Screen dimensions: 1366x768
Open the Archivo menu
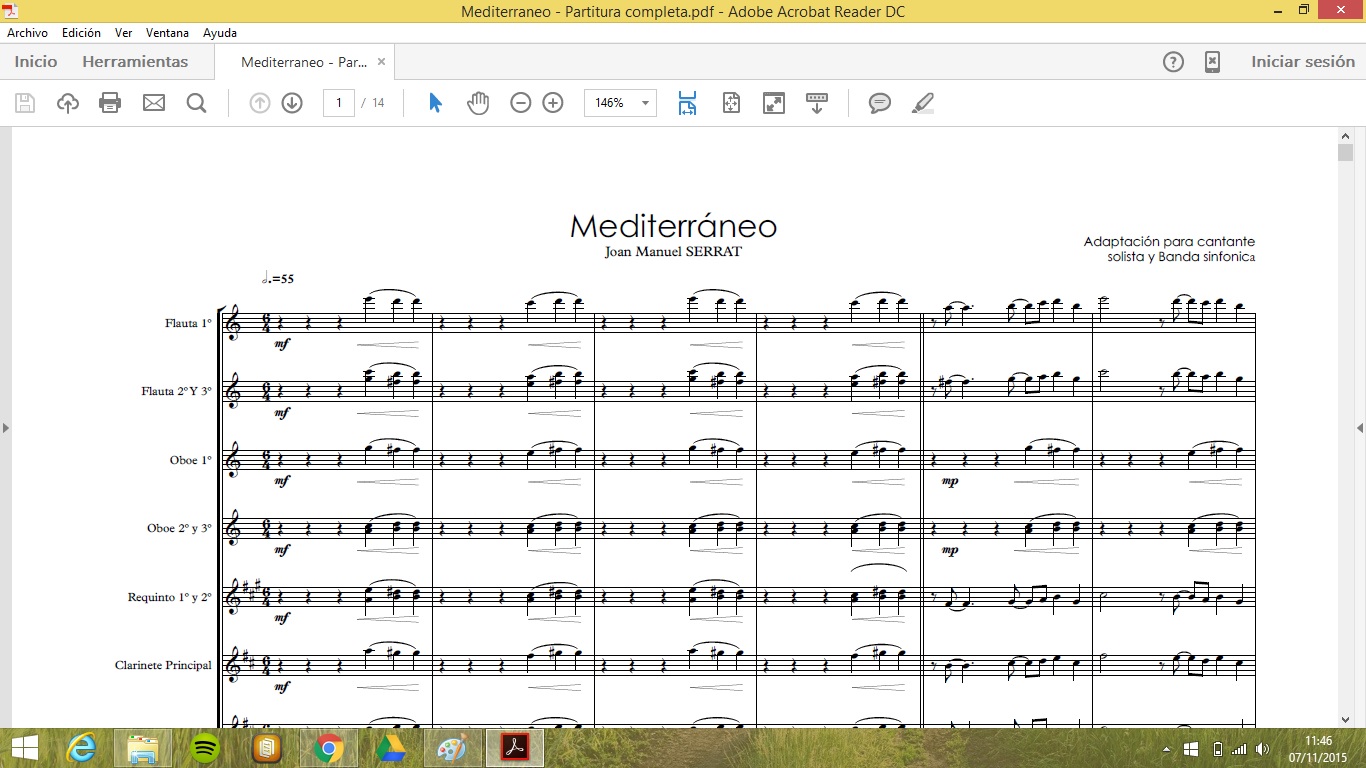28,33
